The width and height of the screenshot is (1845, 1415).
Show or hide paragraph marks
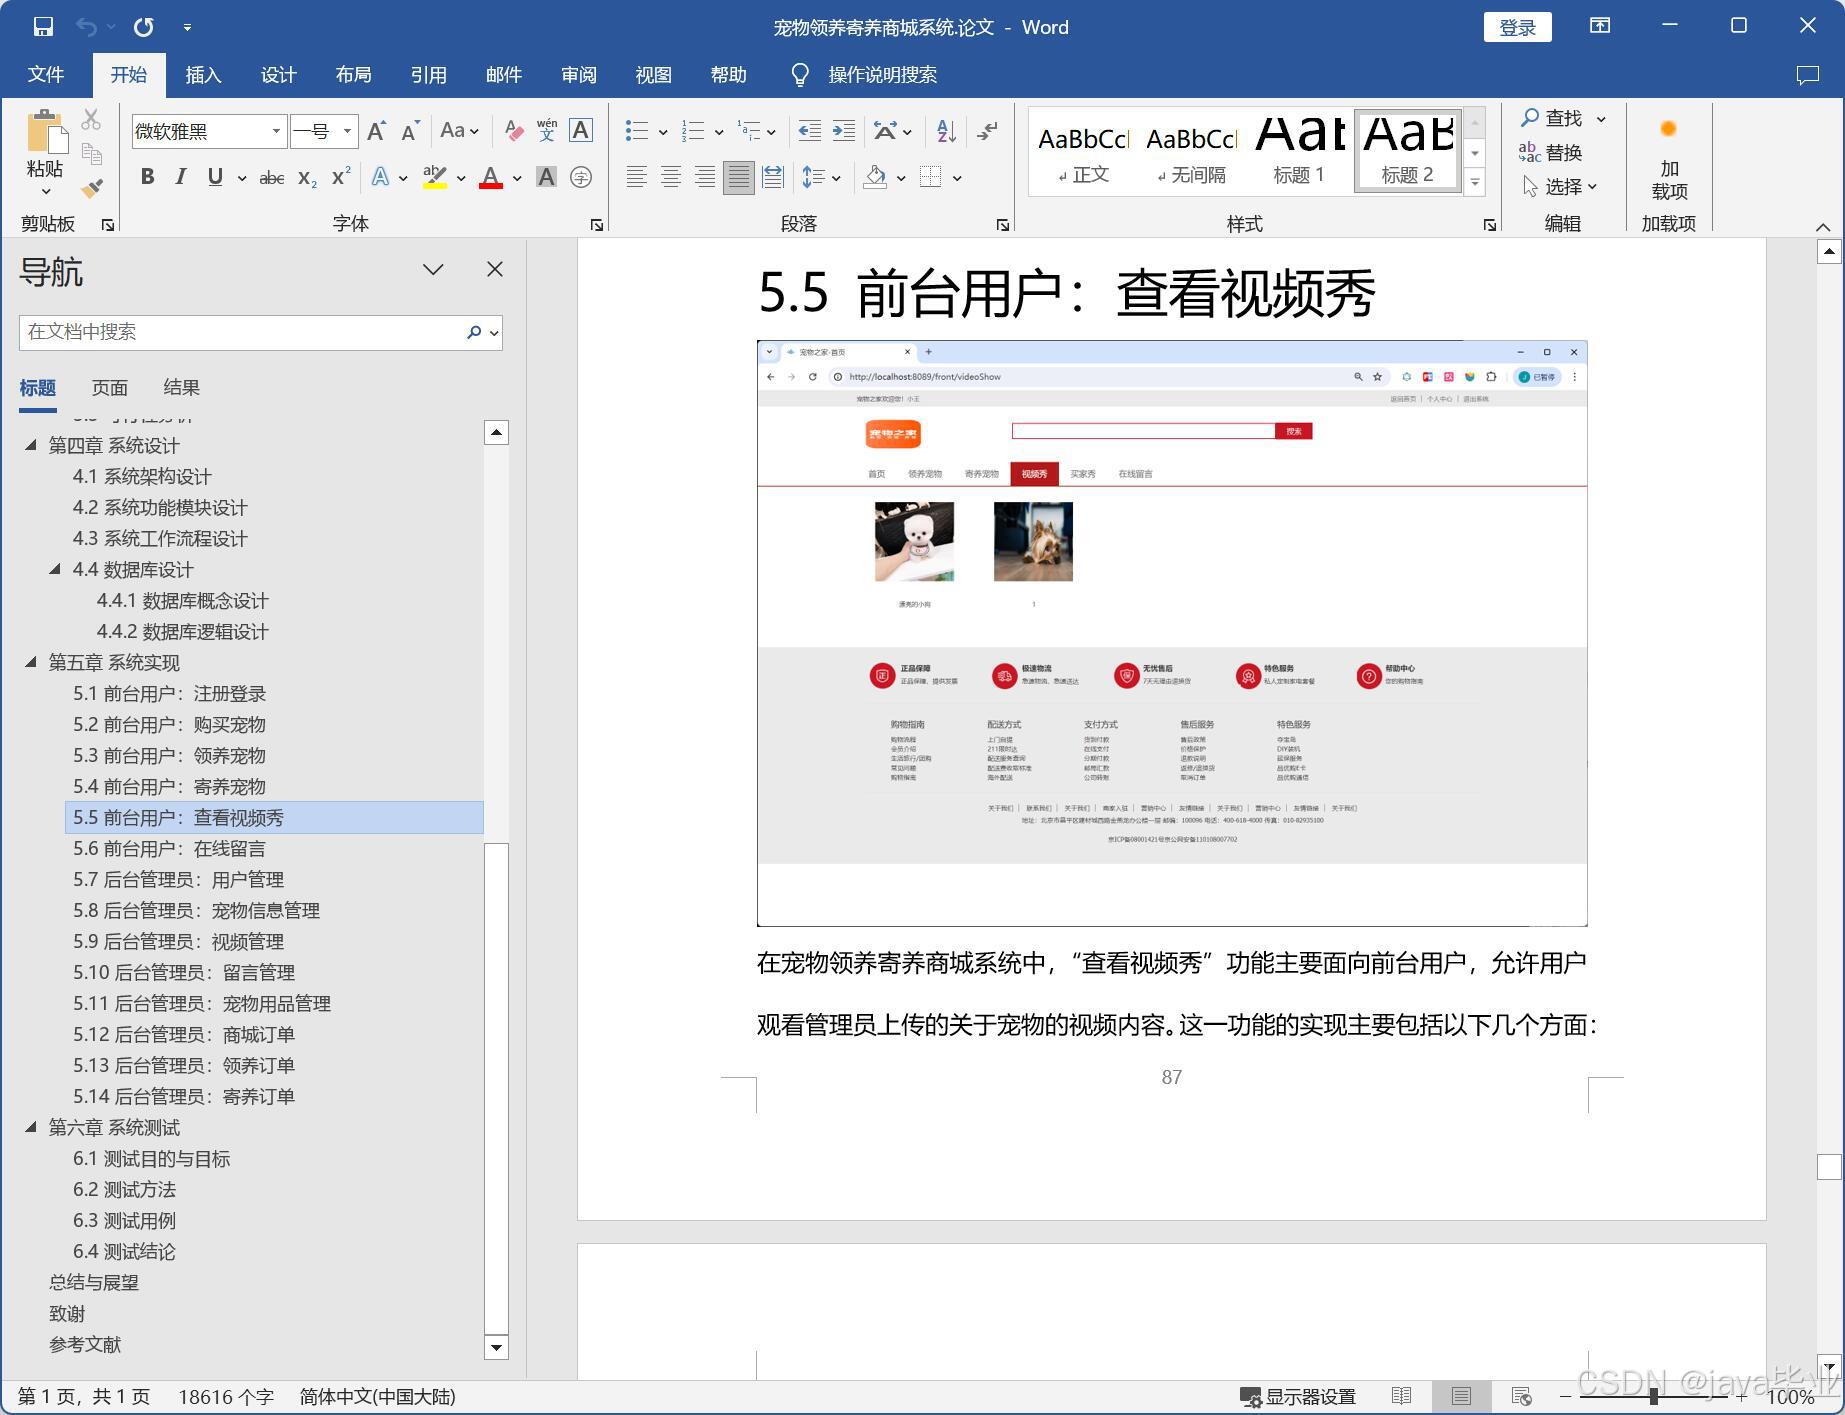tap(987, 131)
